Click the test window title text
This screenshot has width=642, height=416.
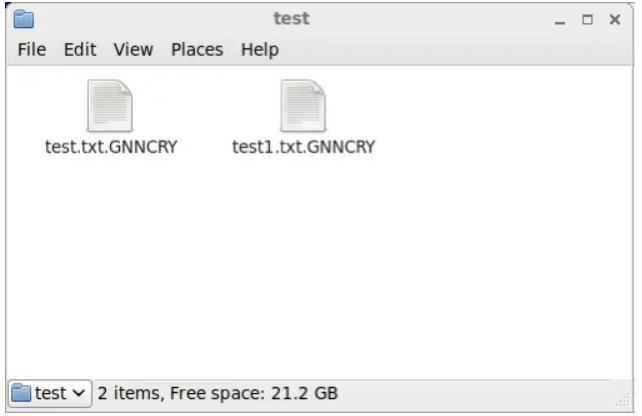pos(292,18)
